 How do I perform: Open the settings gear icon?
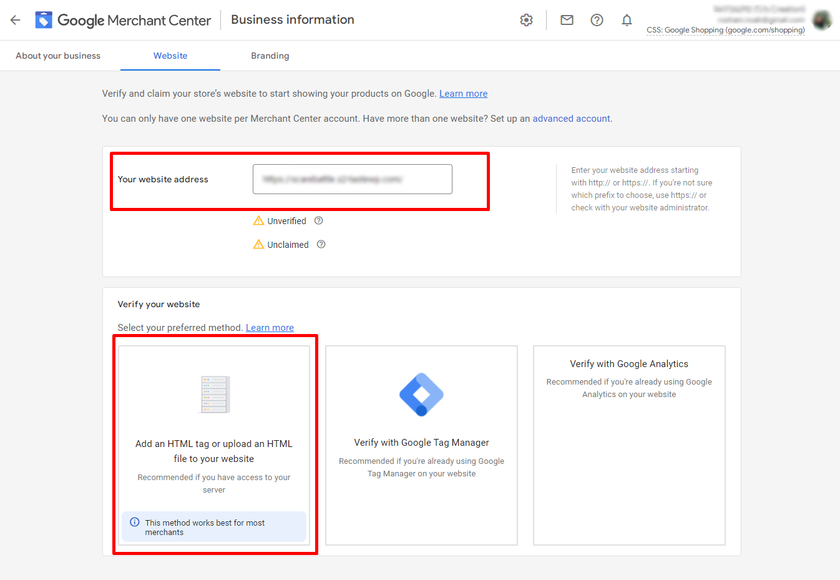pos(527,20)
